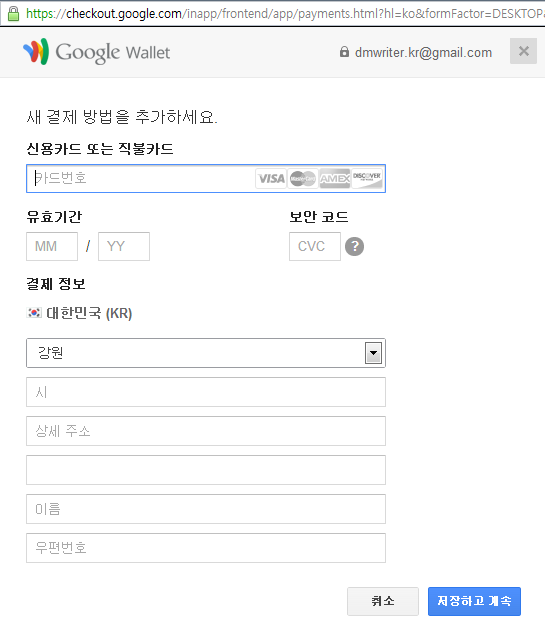The image size is (545, 637).
Task: Select the 우편번호 postal code field
Action: coord(206,548)
